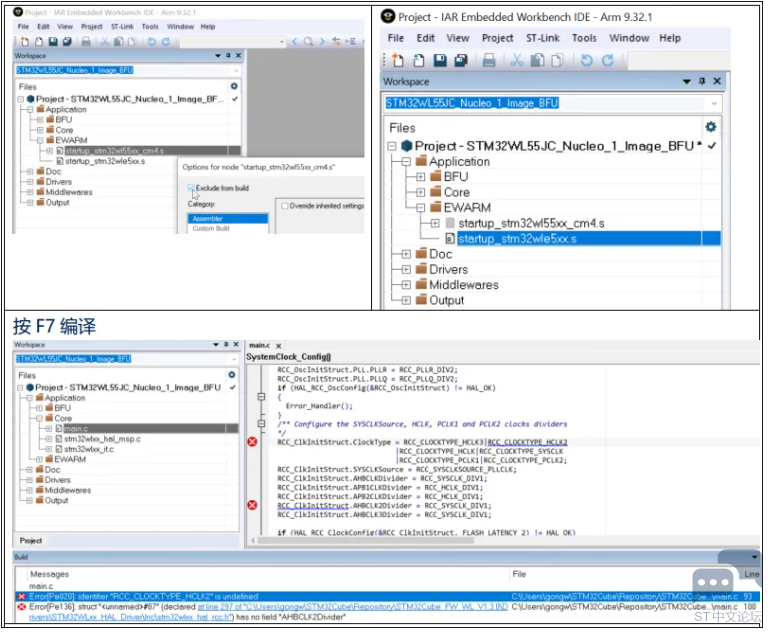Click Undo icon in top-left window toolbar
The image size is (771, 632).
(x=152, y=42)
